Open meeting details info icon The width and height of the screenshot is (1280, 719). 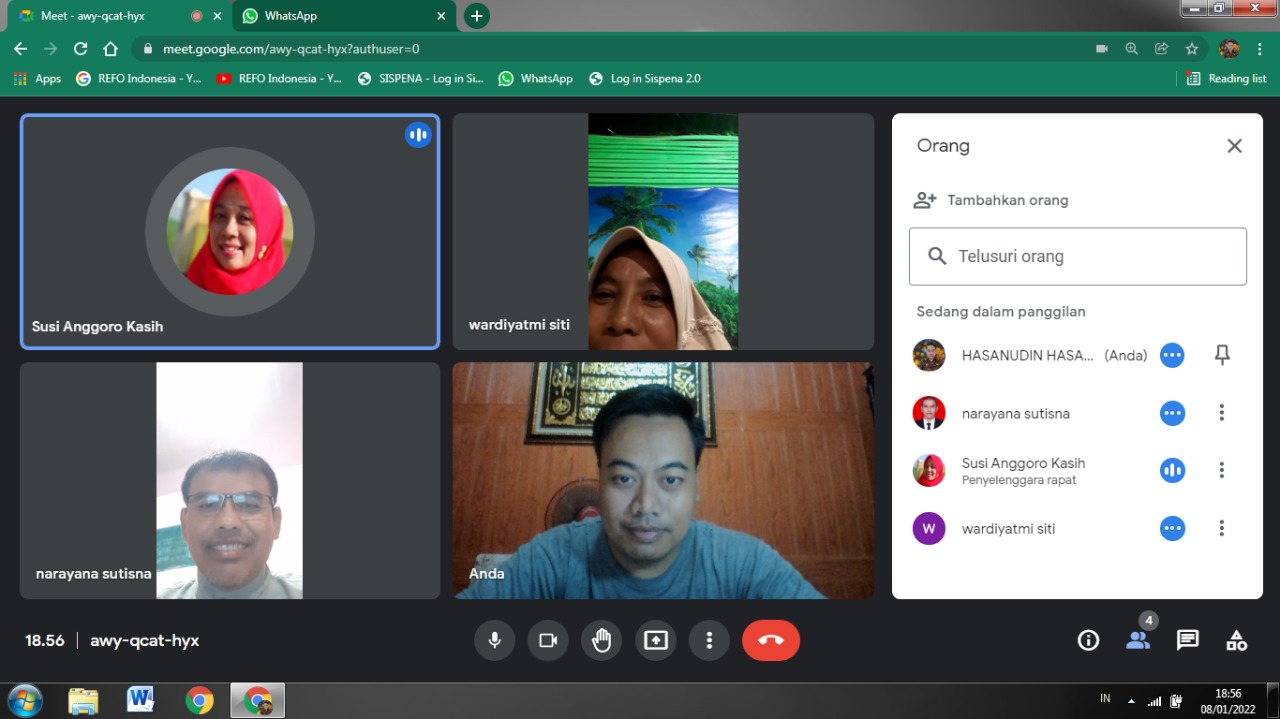[1088, 640]
